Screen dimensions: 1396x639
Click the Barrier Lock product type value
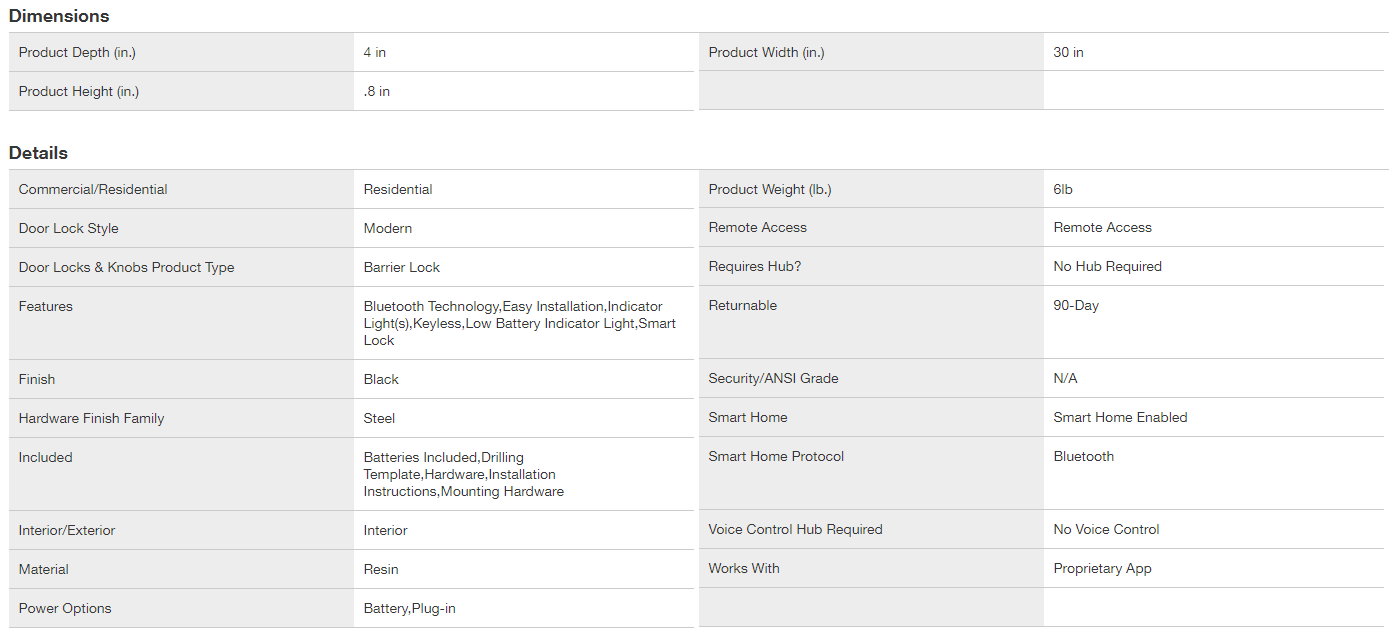pyautogui.click(x=402, y=267)
